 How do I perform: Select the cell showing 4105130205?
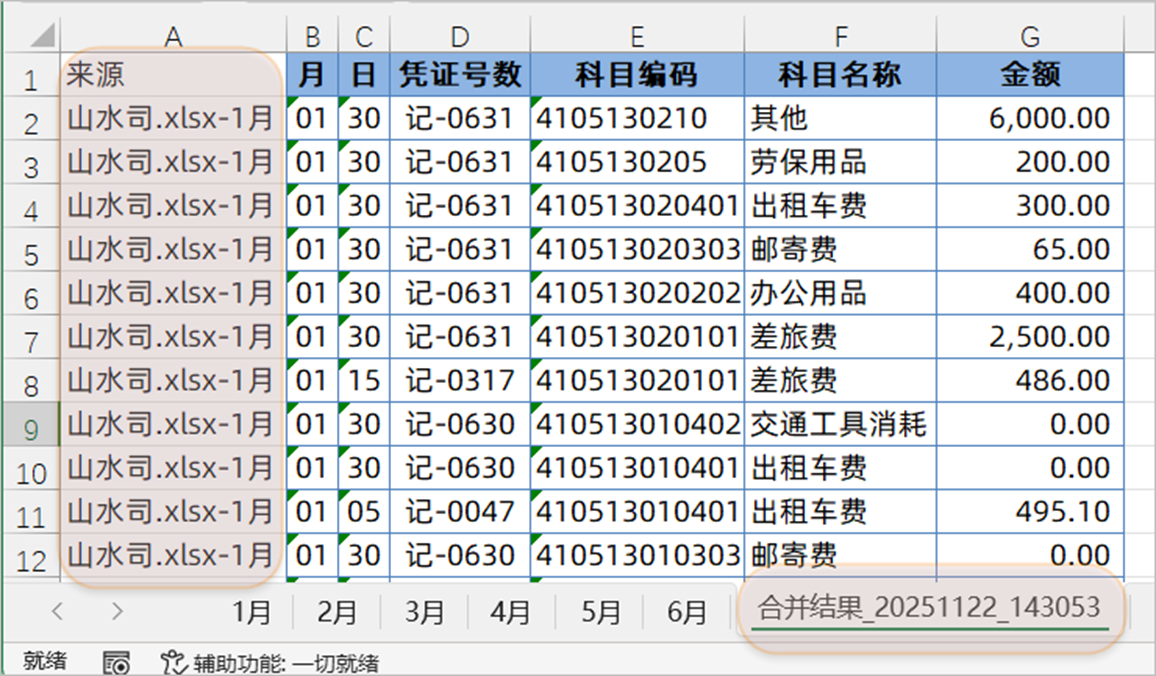637,162
